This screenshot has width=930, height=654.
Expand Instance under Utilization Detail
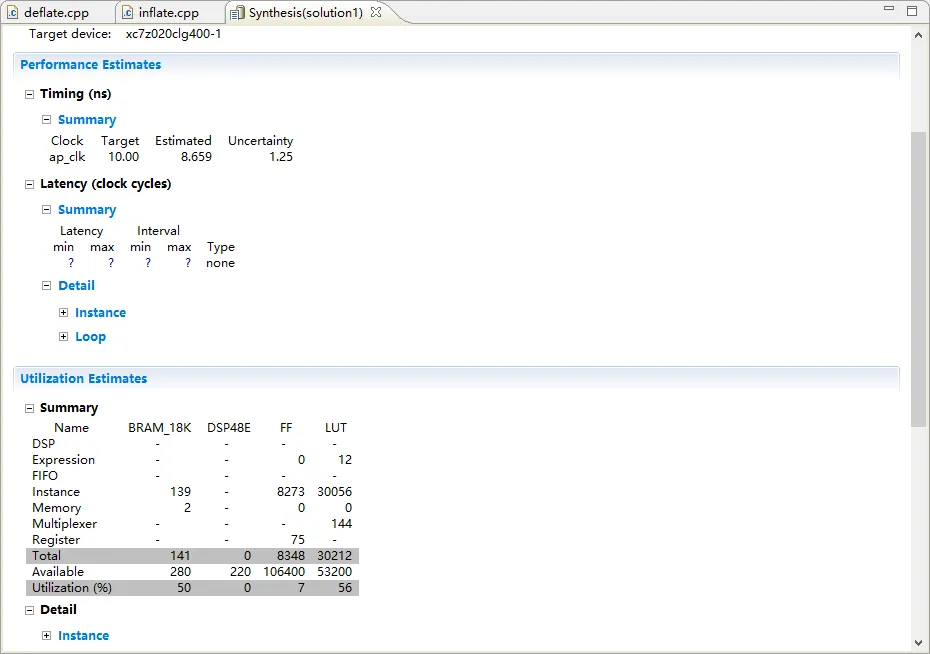coord(47,636)
